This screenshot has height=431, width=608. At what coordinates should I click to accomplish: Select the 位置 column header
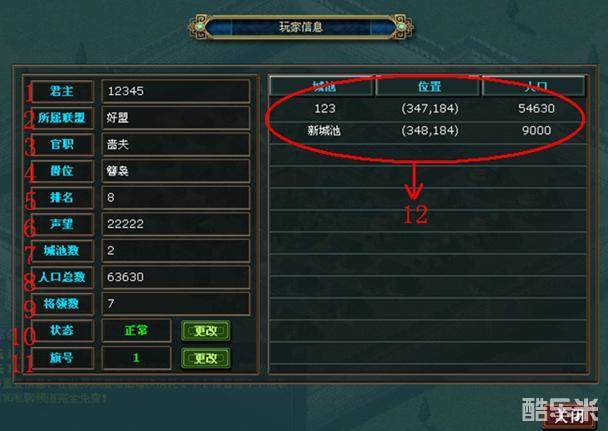pyautogui.click(x=429, y=86)
